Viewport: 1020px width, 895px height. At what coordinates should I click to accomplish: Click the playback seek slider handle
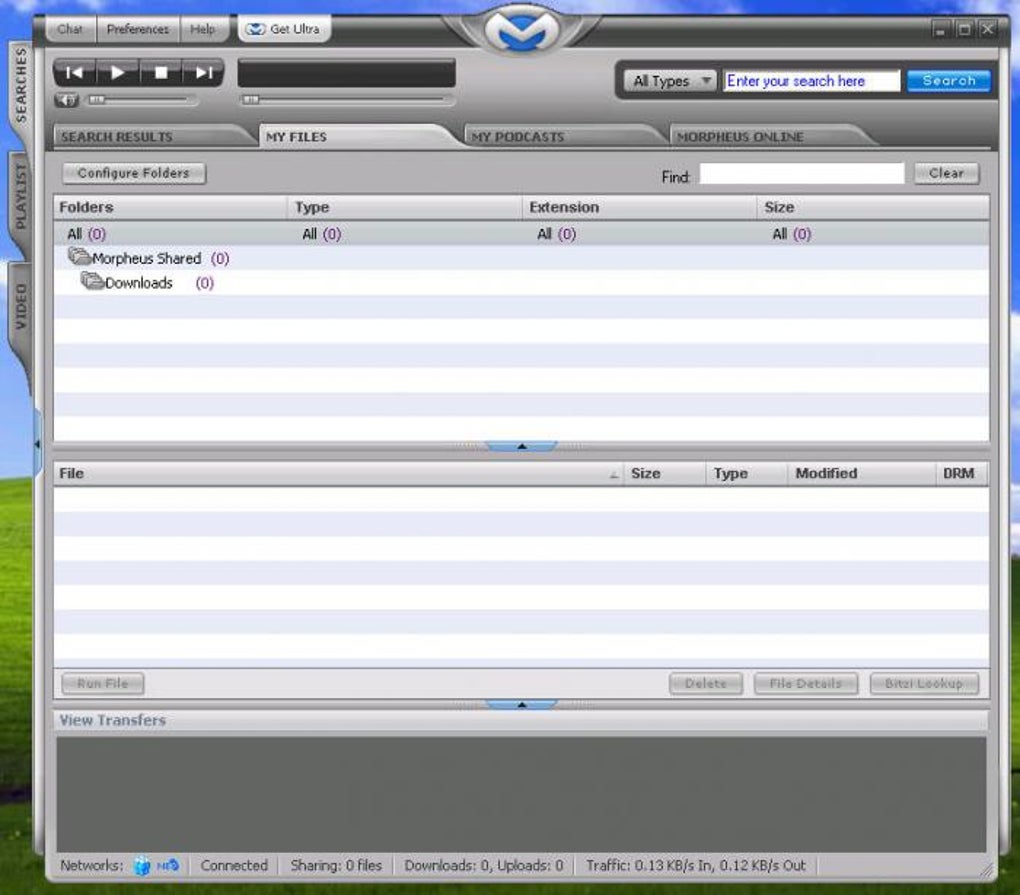pyautogui.click(x=250, y=100)
